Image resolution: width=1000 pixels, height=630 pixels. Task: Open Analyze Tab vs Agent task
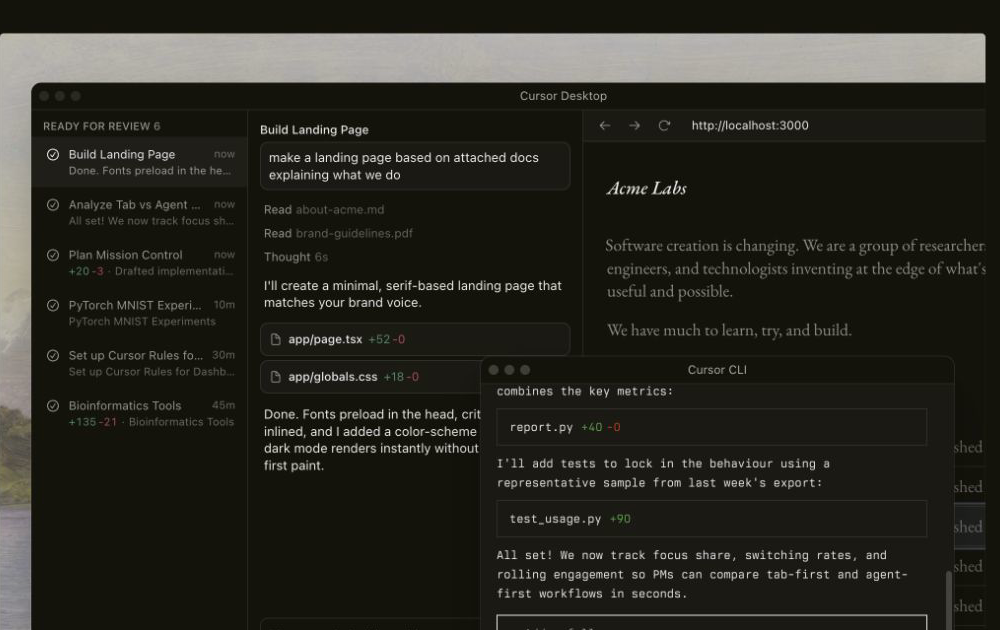(x=140, y=212)
